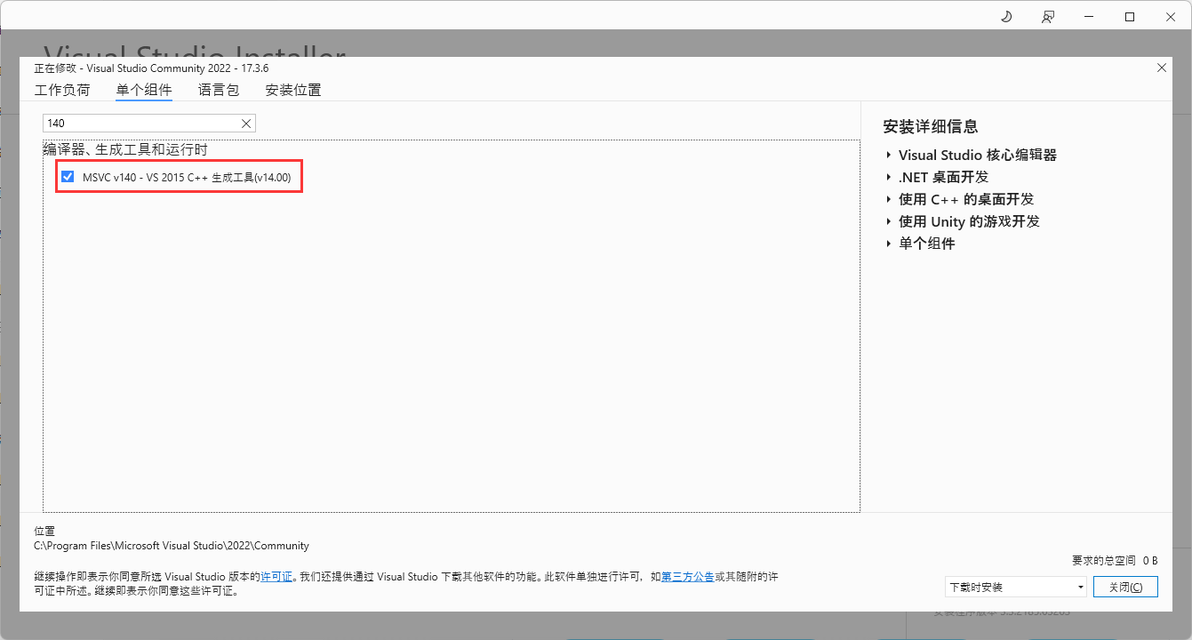The height and width of the screenshot is (640, 1192).
Task: Open the 第三方公告 link
Action: (687, 577)
